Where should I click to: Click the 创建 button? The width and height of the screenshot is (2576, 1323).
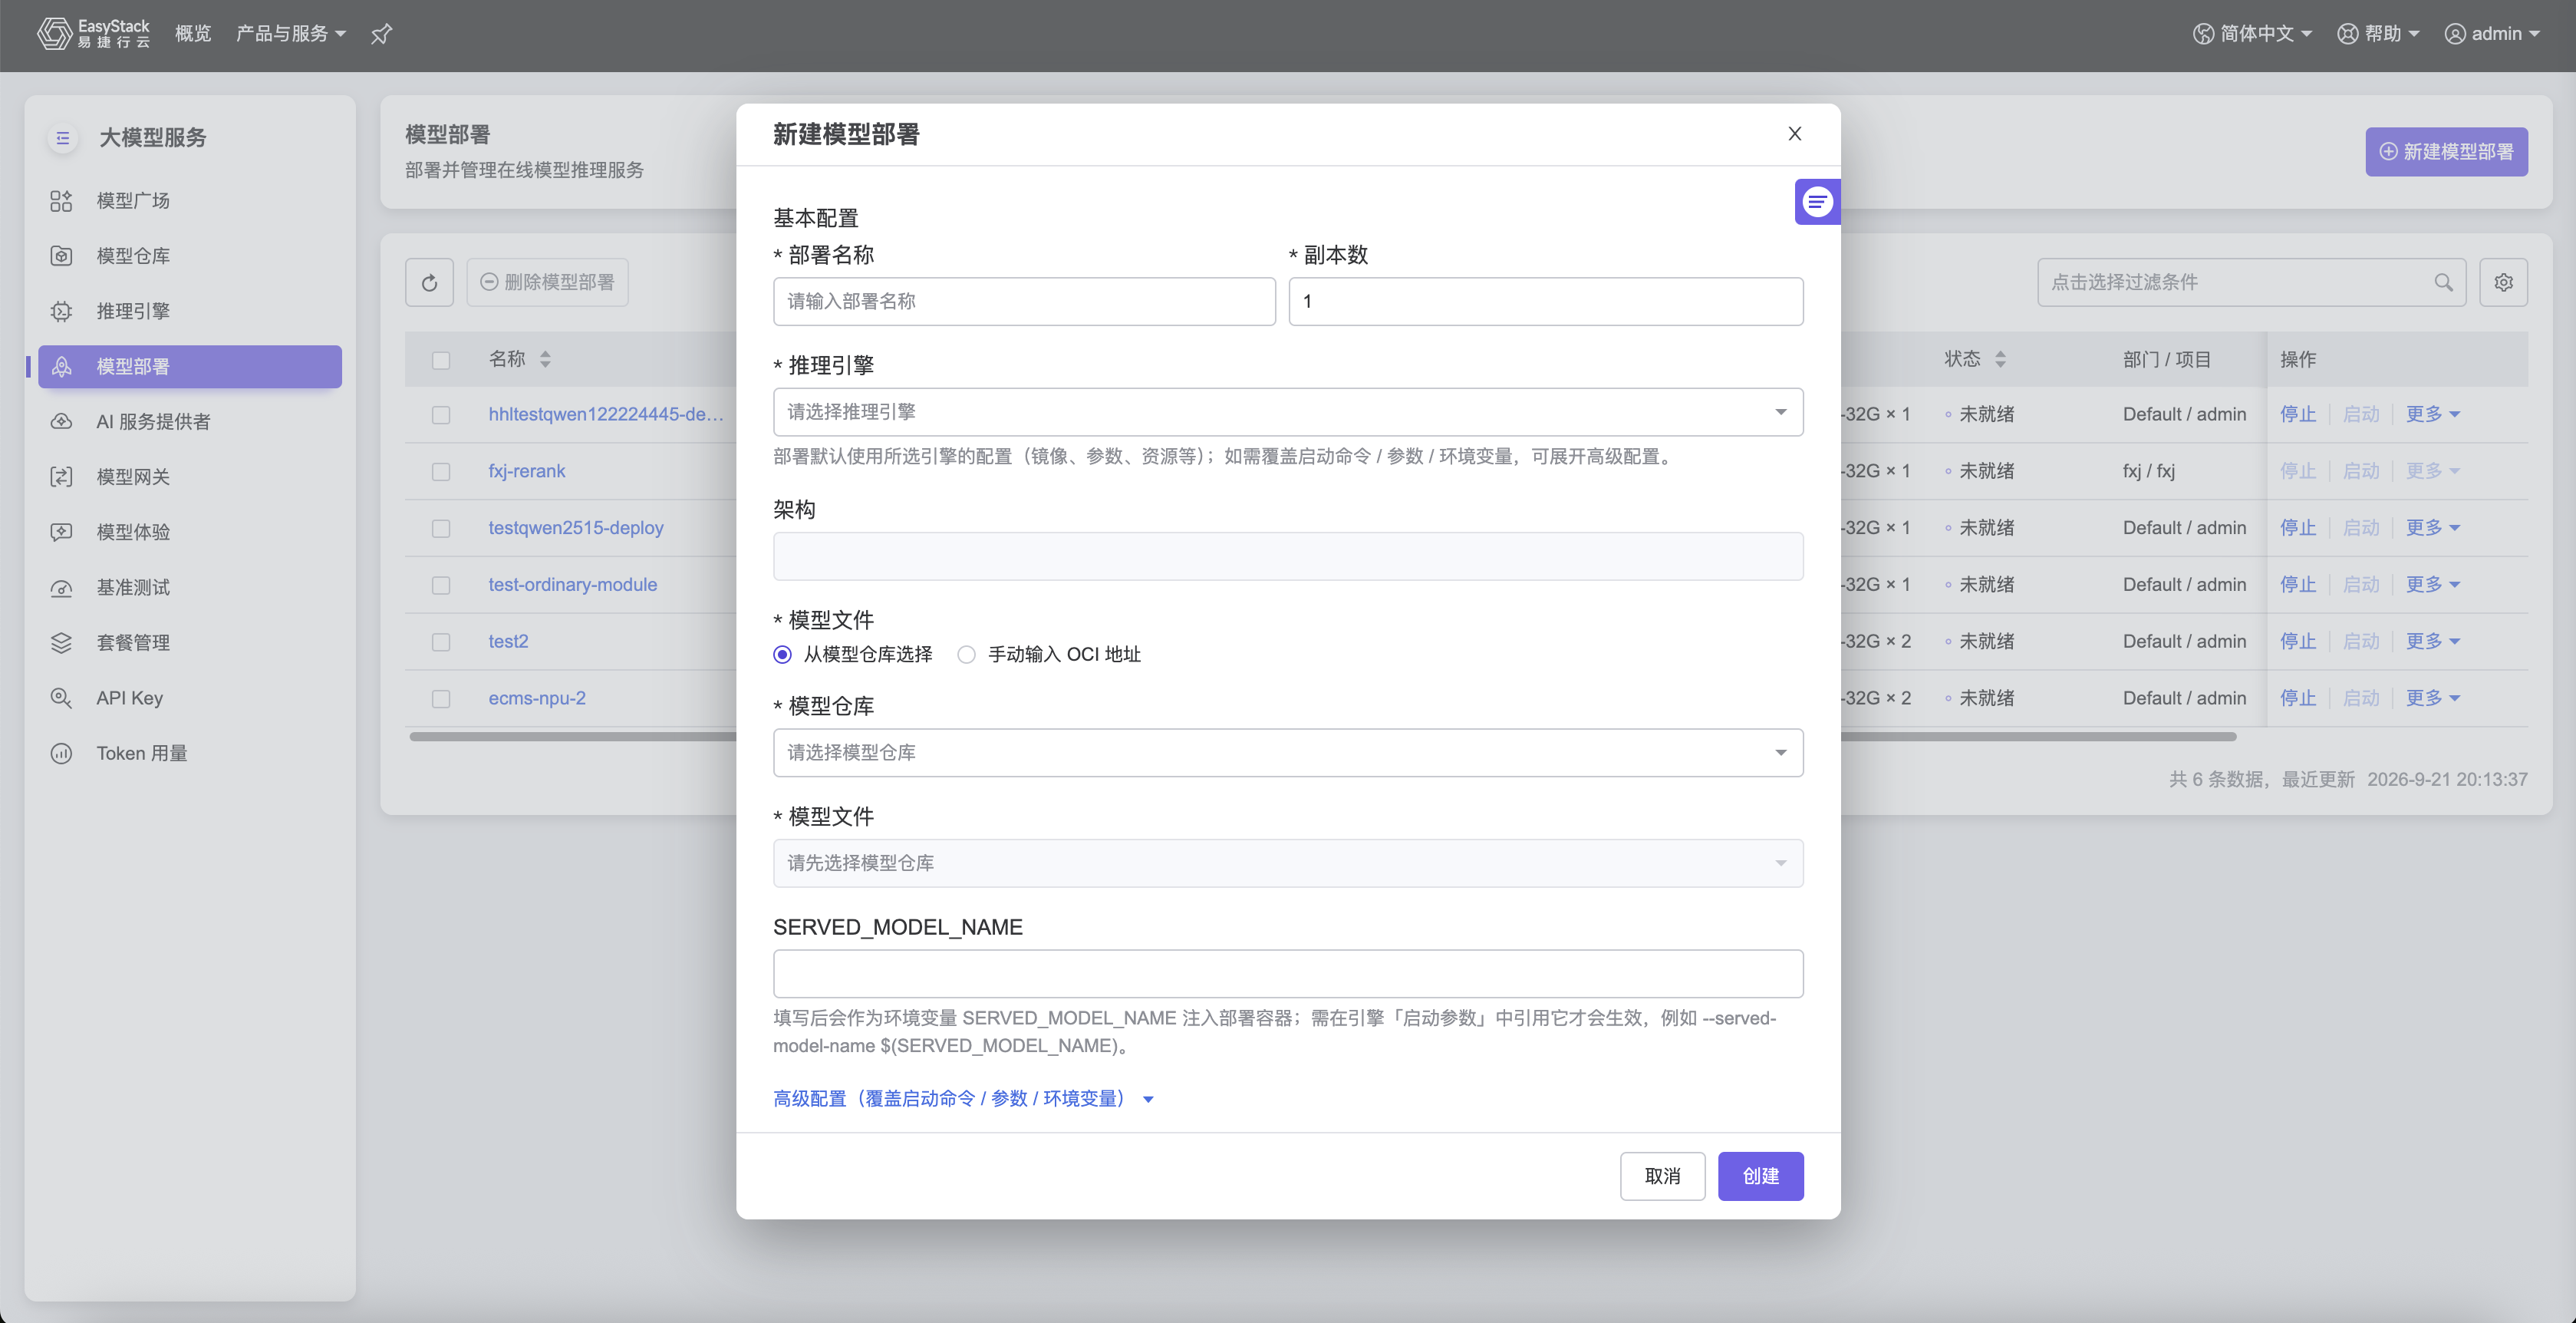point(1760,1177)
